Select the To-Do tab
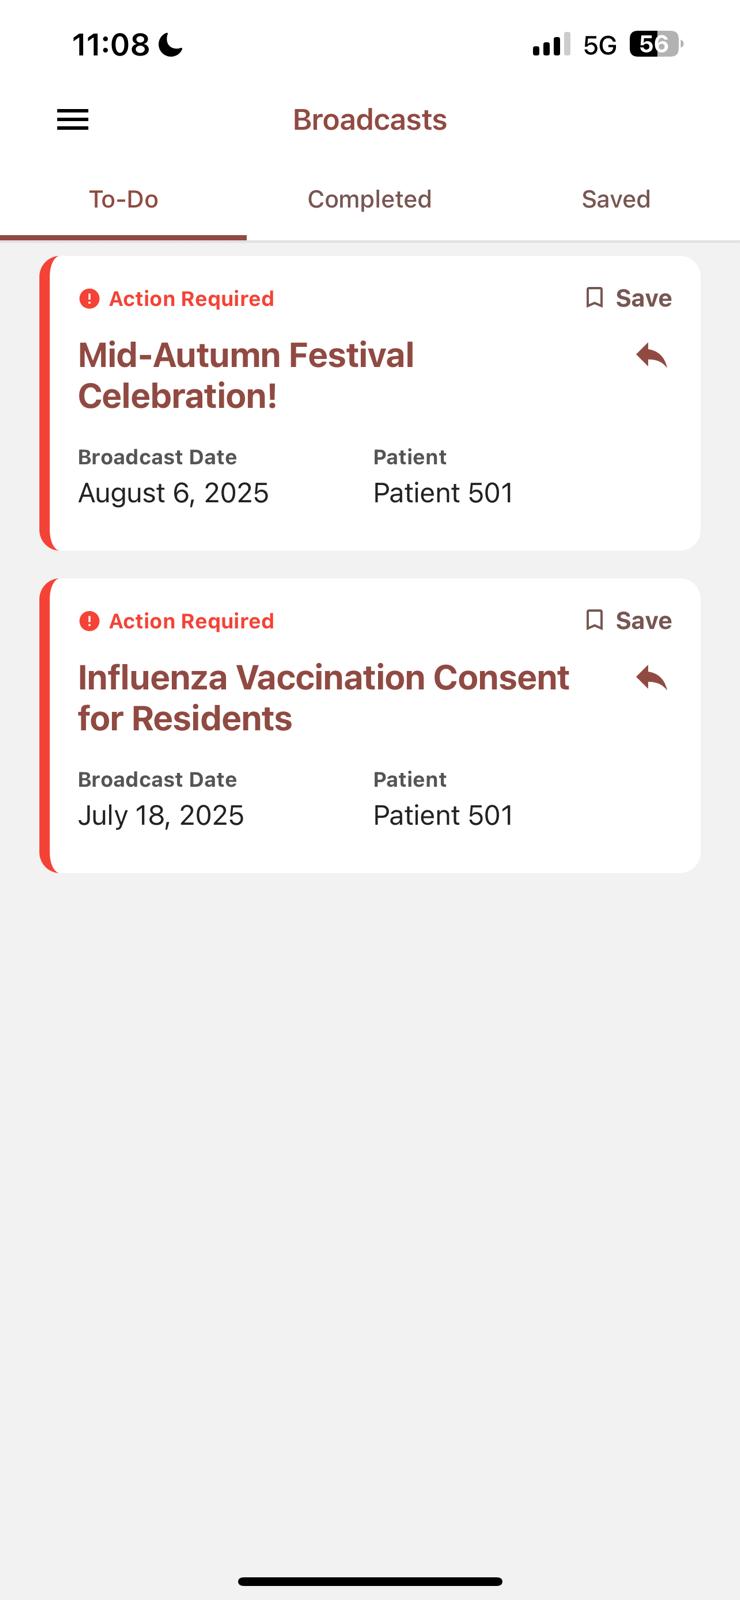Screen dimensions: 740x1600 123,199
